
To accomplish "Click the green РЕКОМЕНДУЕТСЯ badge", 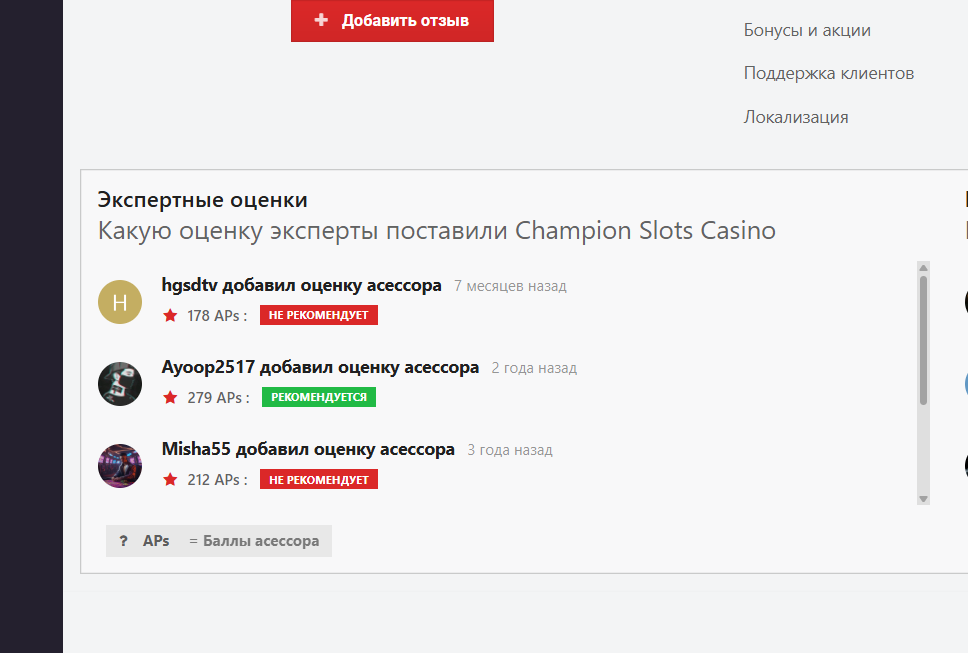I will pyautogui.click(x=318, y=398).
